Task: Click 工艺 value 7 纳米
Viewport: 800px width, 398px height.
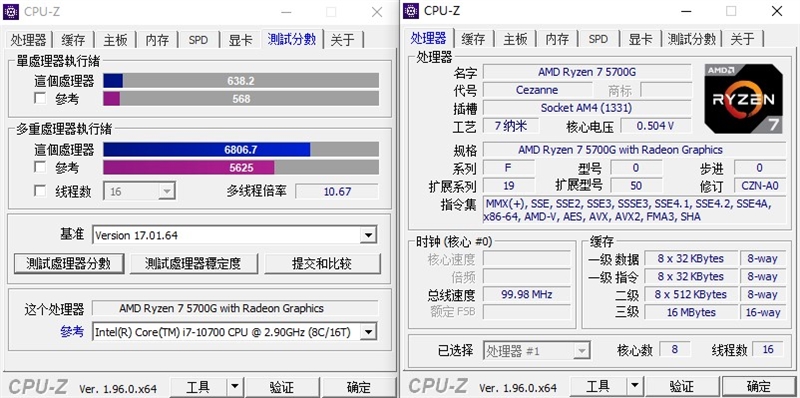Action: pos(511,126)
